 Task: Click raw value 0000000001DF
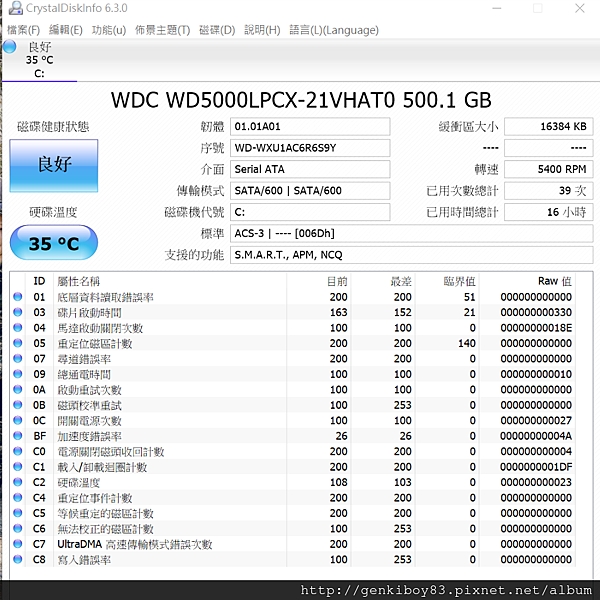(x=536, y=467)
